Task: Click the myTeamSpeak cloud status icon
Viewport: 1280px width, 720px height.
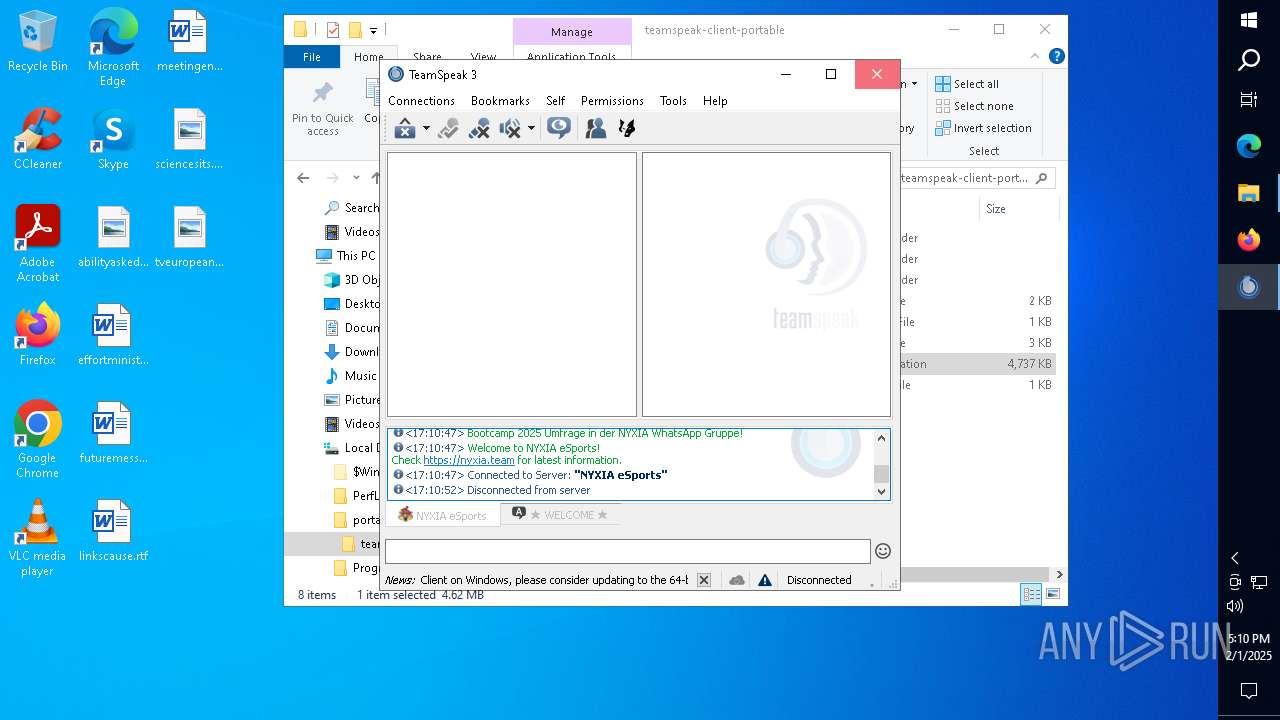Action: [x=737, y=580]
